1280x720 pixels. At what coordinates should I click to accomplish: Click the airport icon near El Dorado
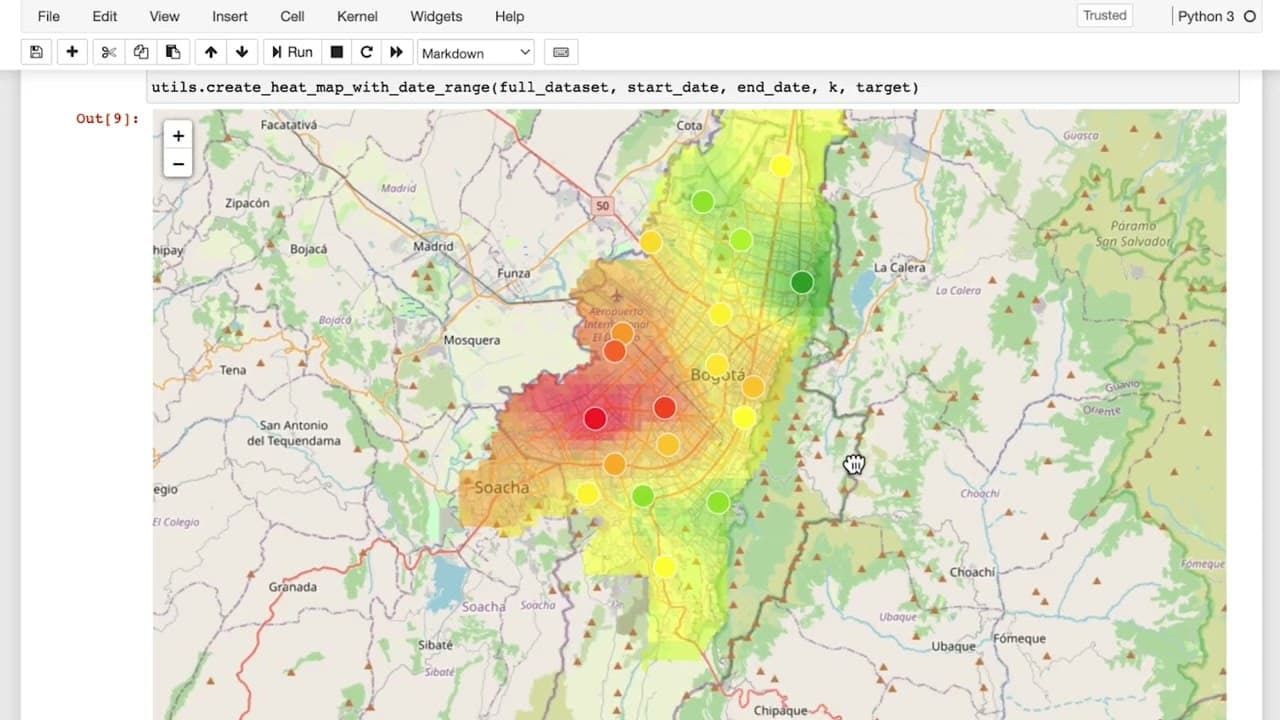(616, 296)
